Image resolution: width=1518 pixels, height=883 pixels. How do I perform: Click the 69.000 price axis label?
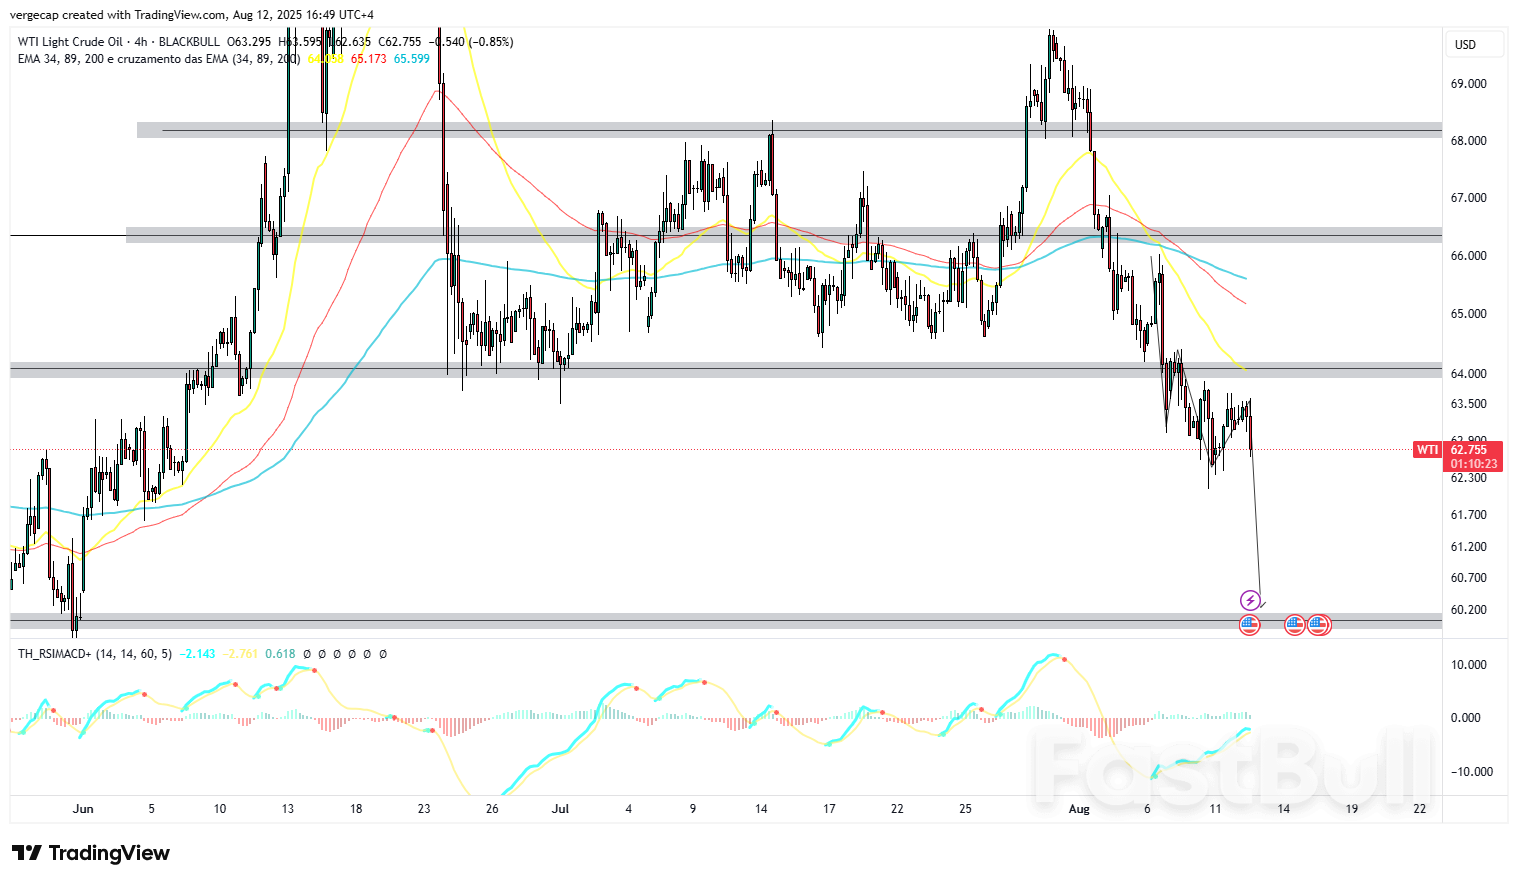point(1468,84)
